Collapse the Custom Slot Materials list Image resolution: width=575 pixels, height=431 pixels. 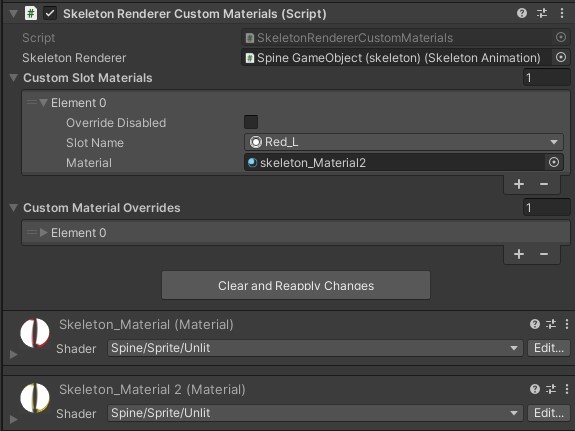(x=14, y=78)
